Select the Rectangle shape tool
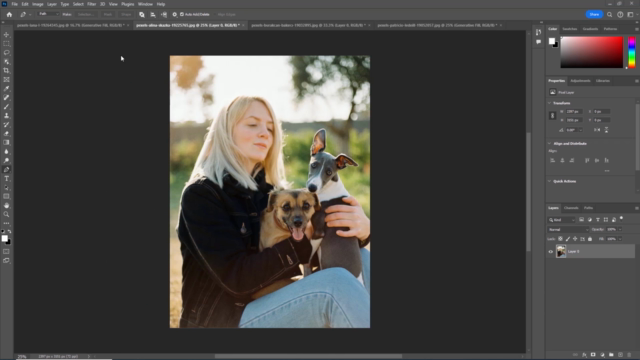The width and height of the screenshot is (640, 360). [x=7, y=196]
